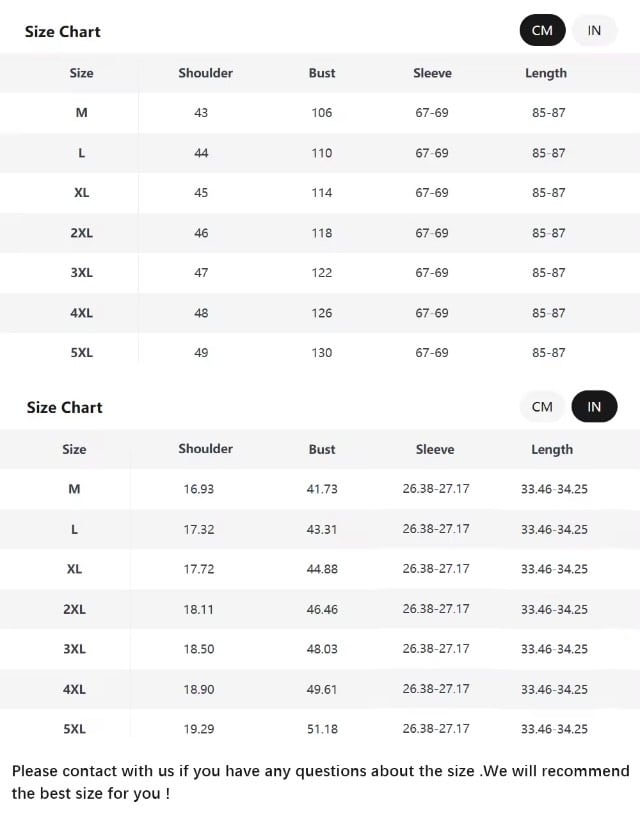Click the active black IN toggle button

click(x=594, y=407)
